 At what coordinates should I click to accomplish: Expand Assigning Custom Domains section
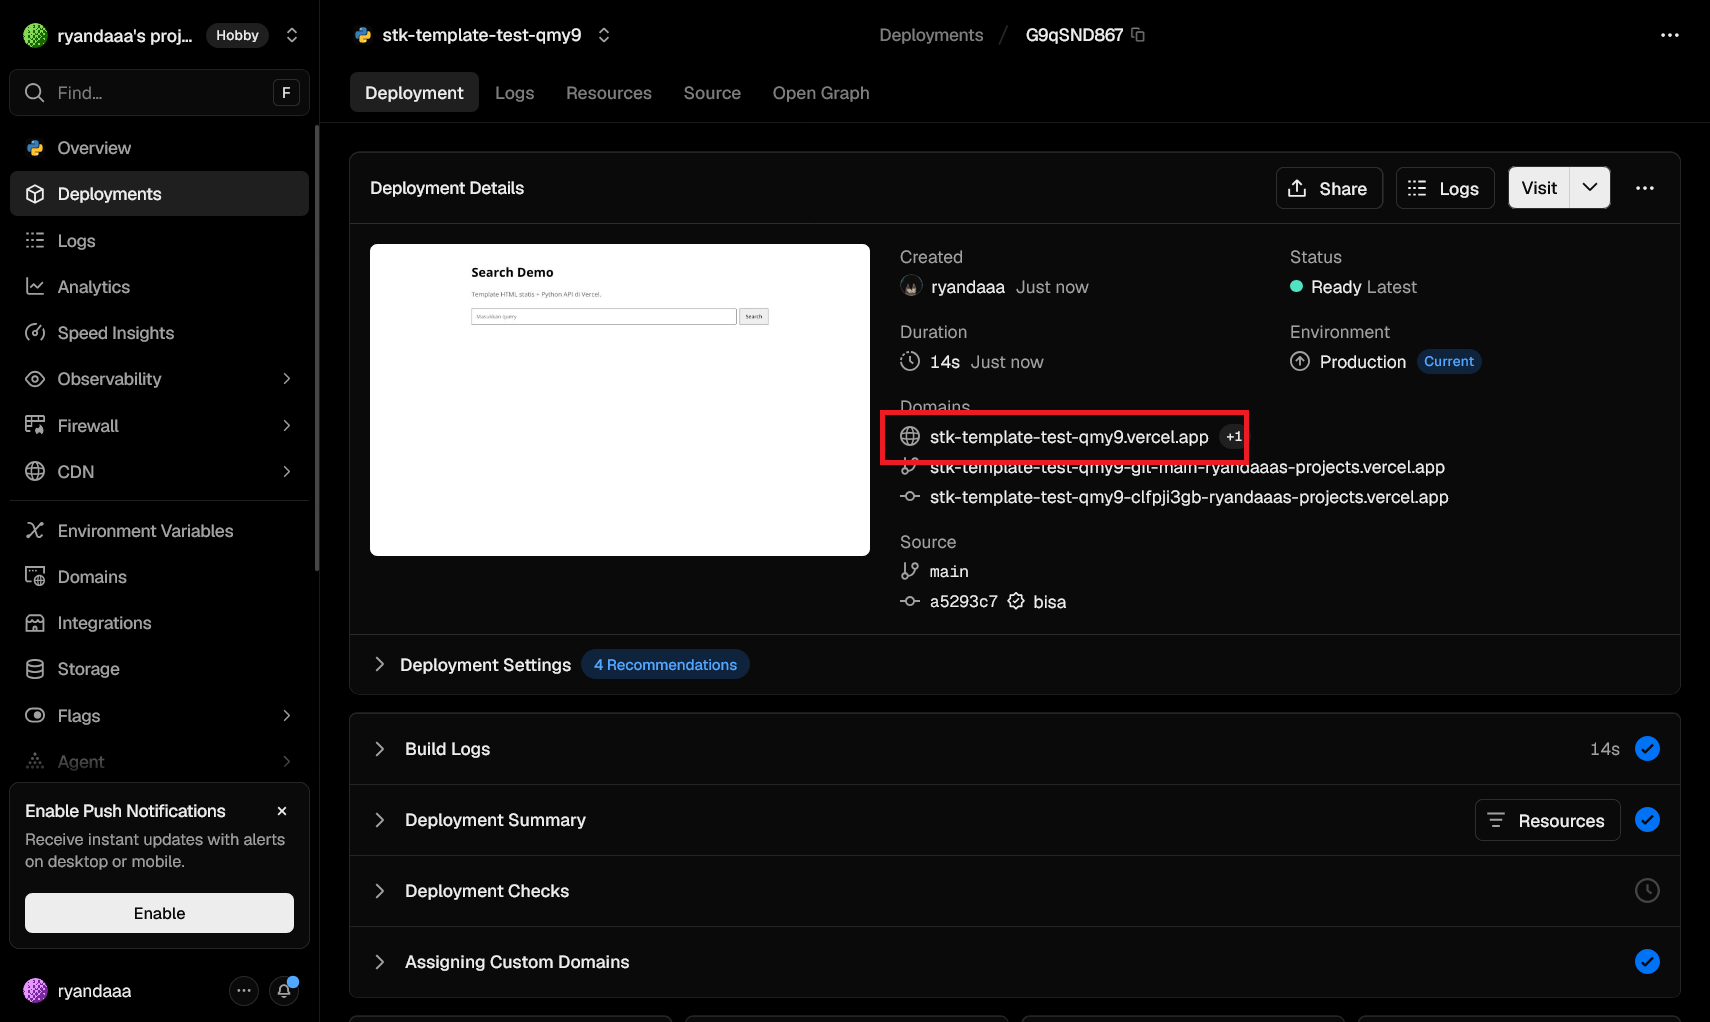[379, 962]
